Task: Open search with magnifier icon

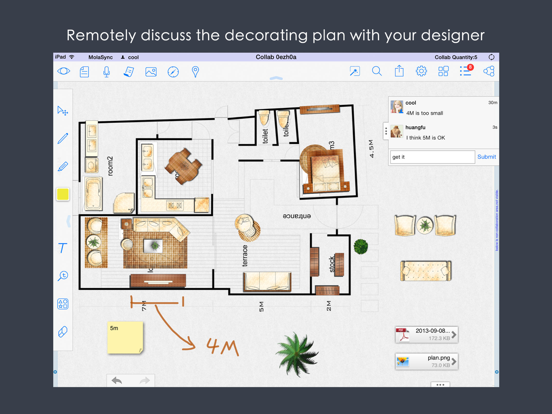Action: (x=377, y=71)
